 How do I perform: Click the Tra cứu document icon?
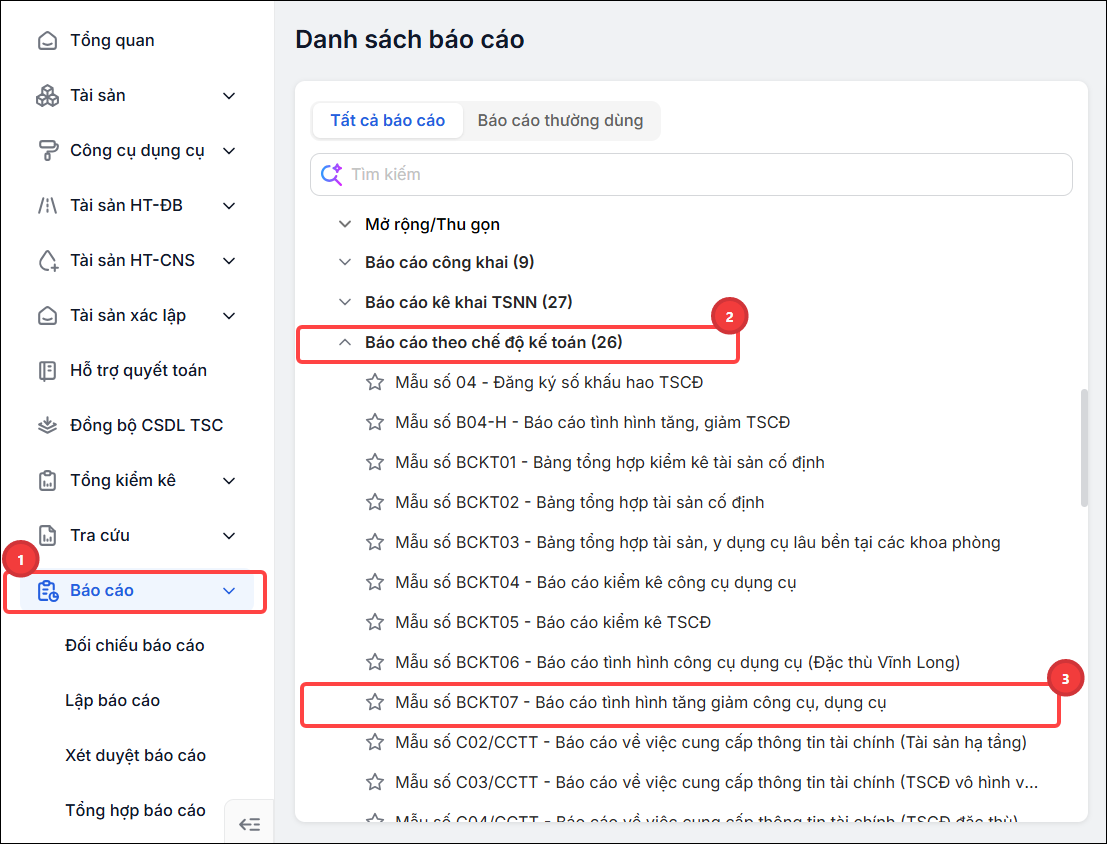point(47,535)
